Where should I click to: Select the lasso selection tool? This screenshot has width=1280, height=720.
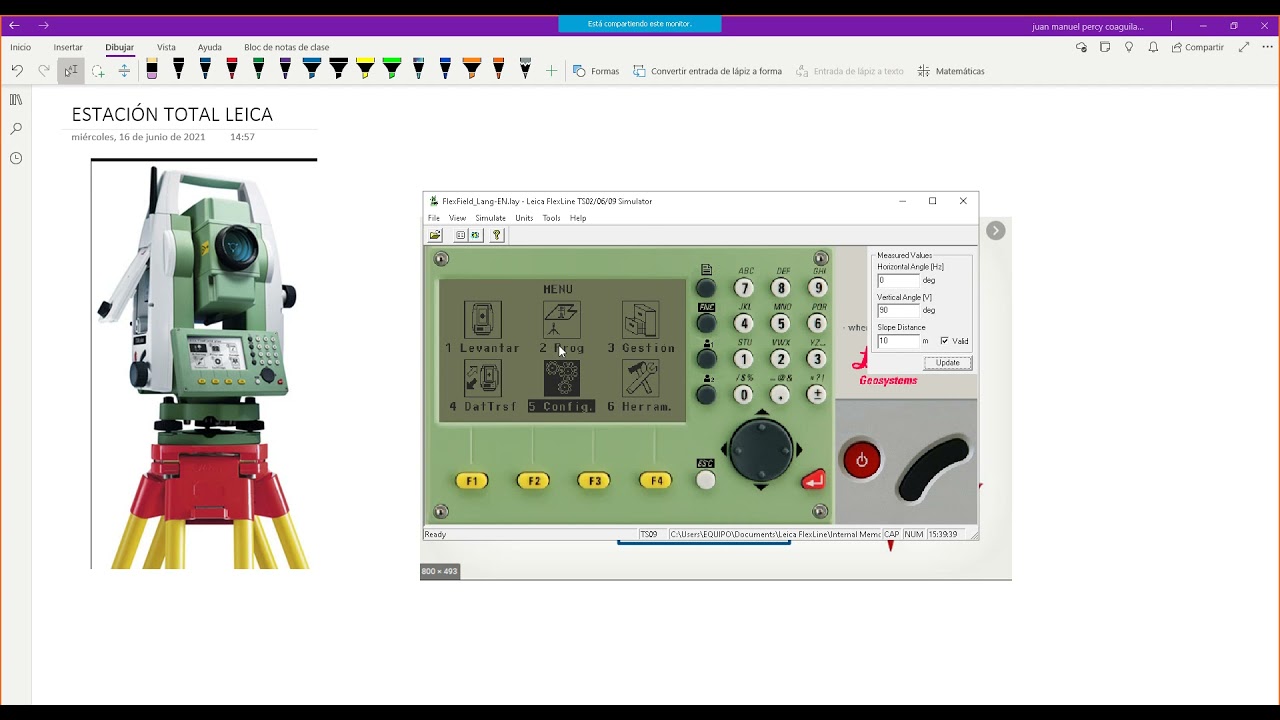(98, 71)
